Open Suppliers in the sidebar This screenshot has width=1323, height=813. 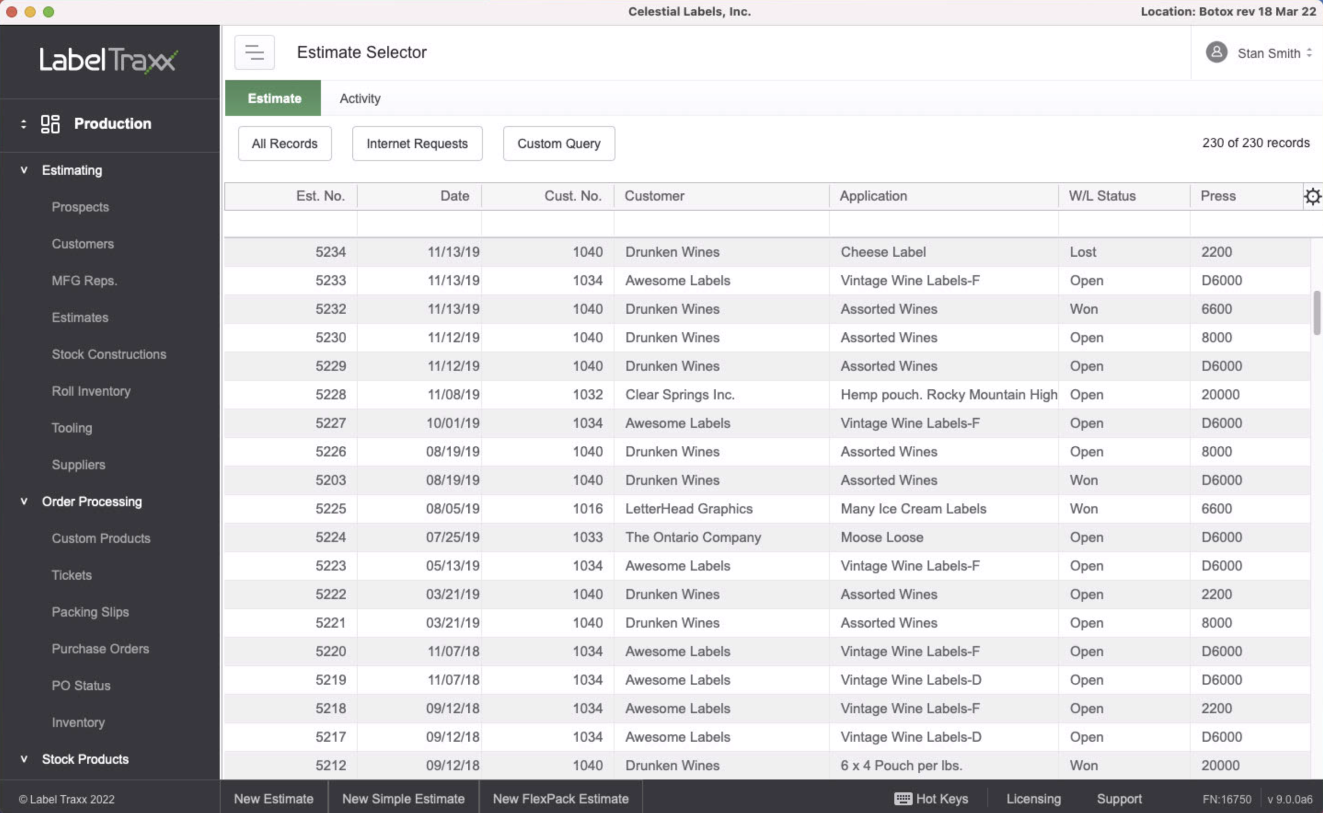78,465
